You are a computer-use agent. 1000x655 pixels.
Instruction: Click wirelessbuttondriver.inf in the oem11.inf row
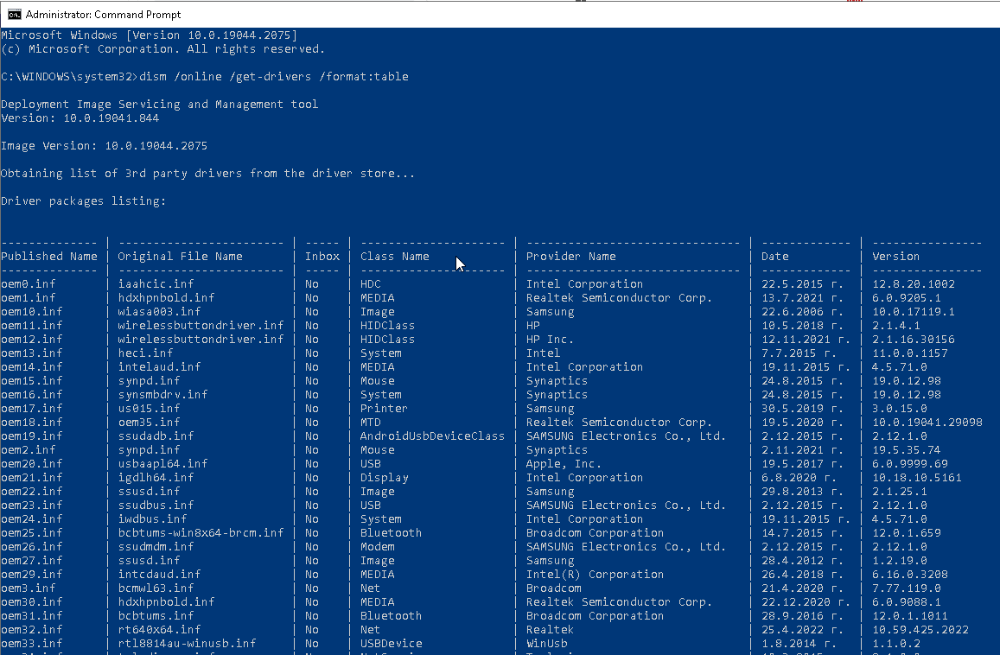coord(200,325)
